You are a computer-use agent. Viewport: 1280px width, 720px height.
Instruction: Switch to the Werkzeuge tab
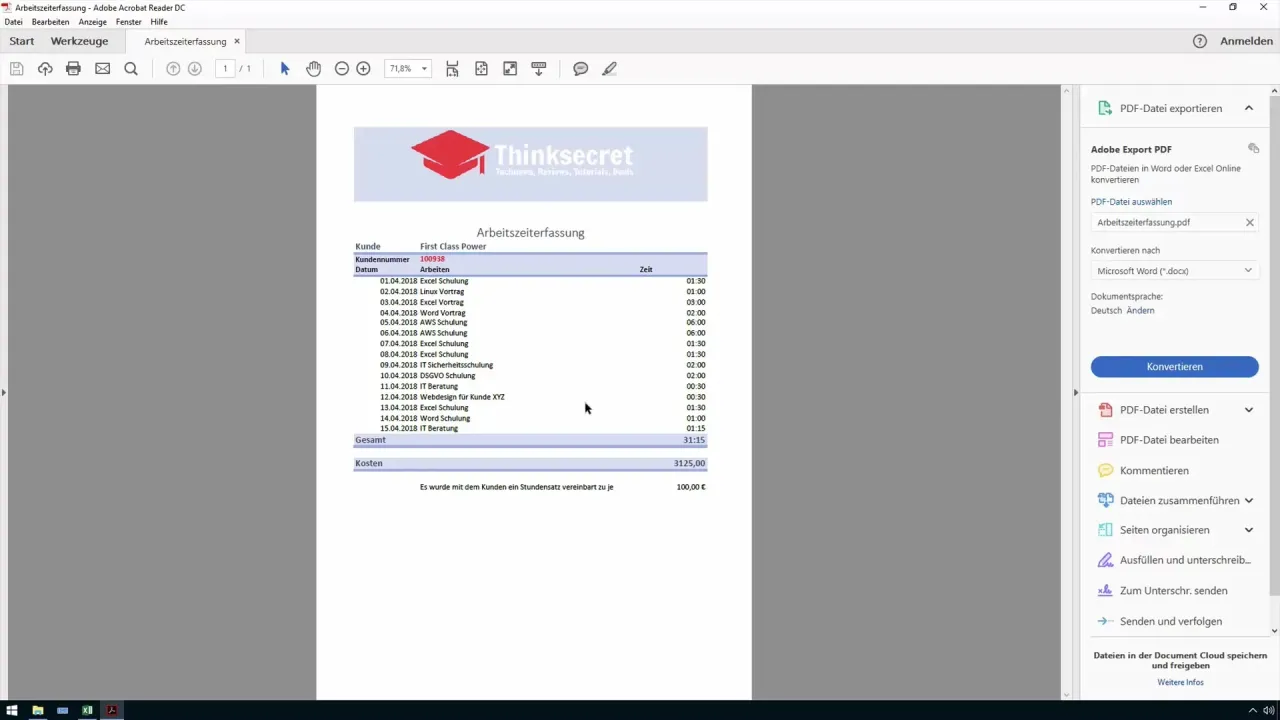(x=79, y=41)
